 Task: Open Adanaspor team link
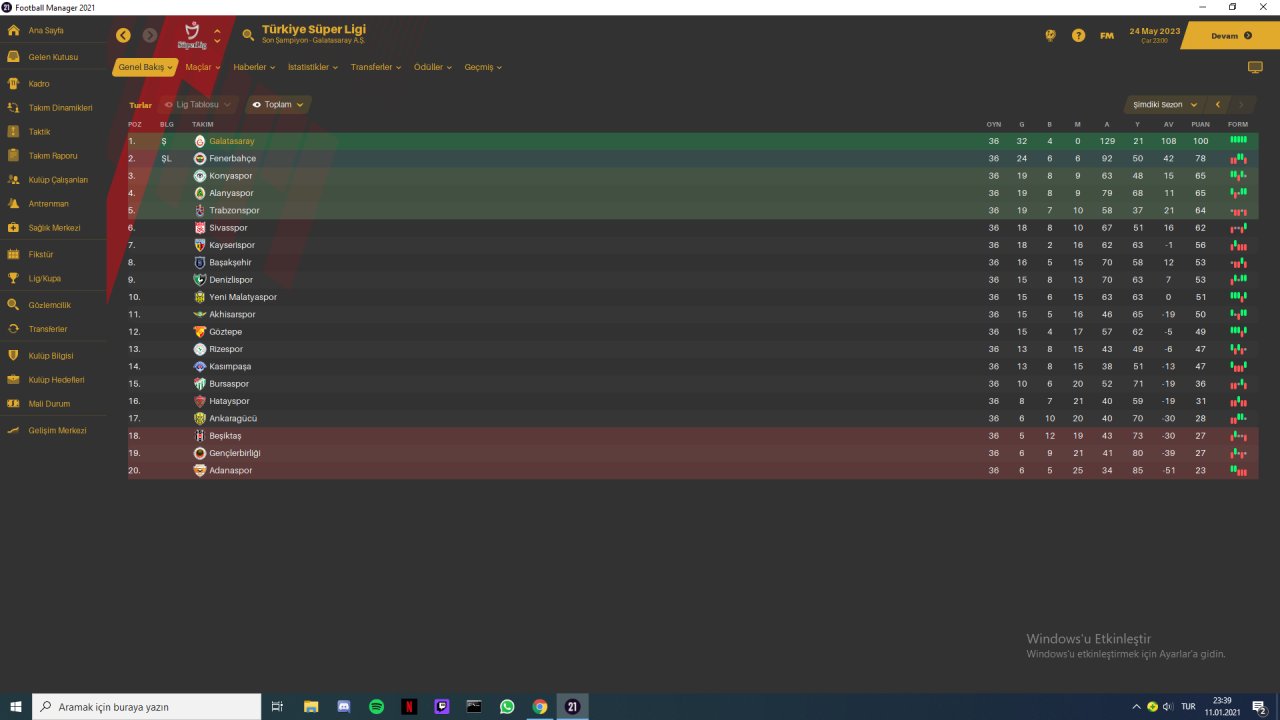click(231, 470)
